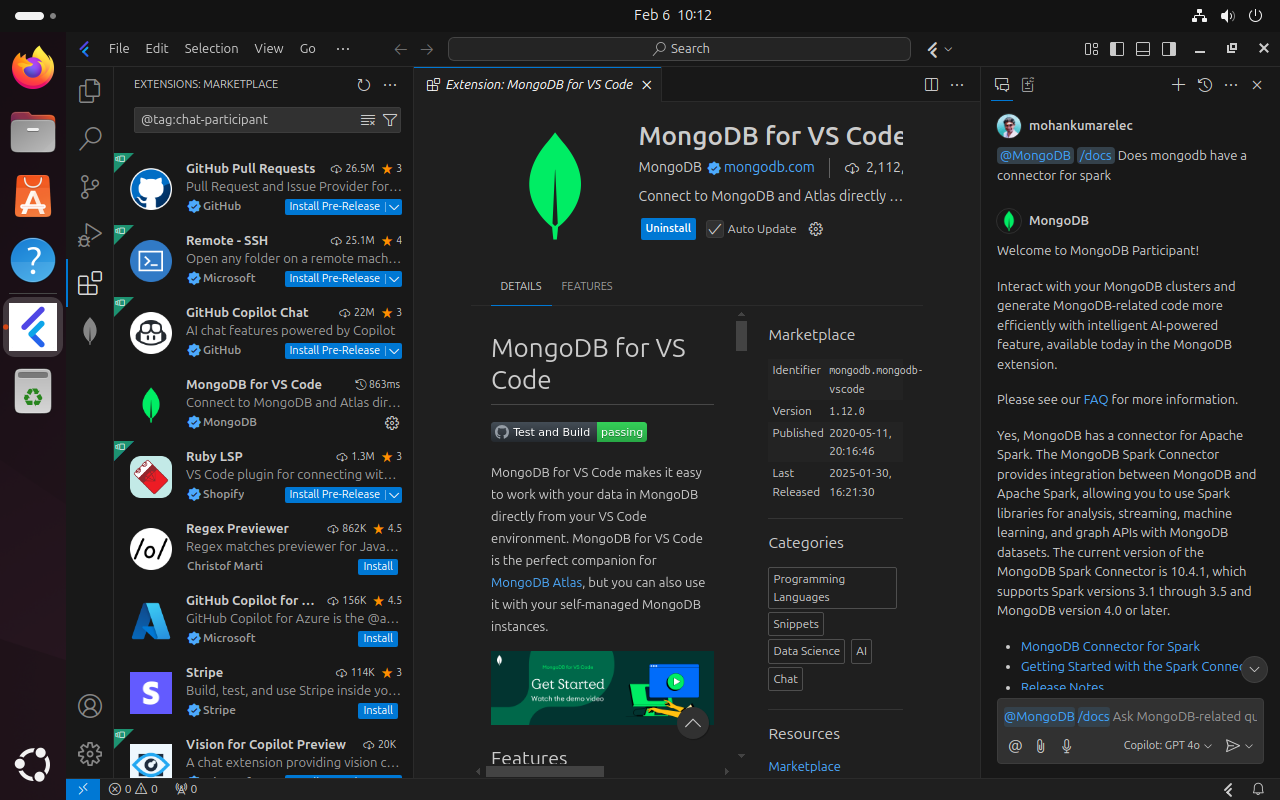1280x800 pixels.
Task: Open the Run and Debug view
Action: tap(90, 235)
